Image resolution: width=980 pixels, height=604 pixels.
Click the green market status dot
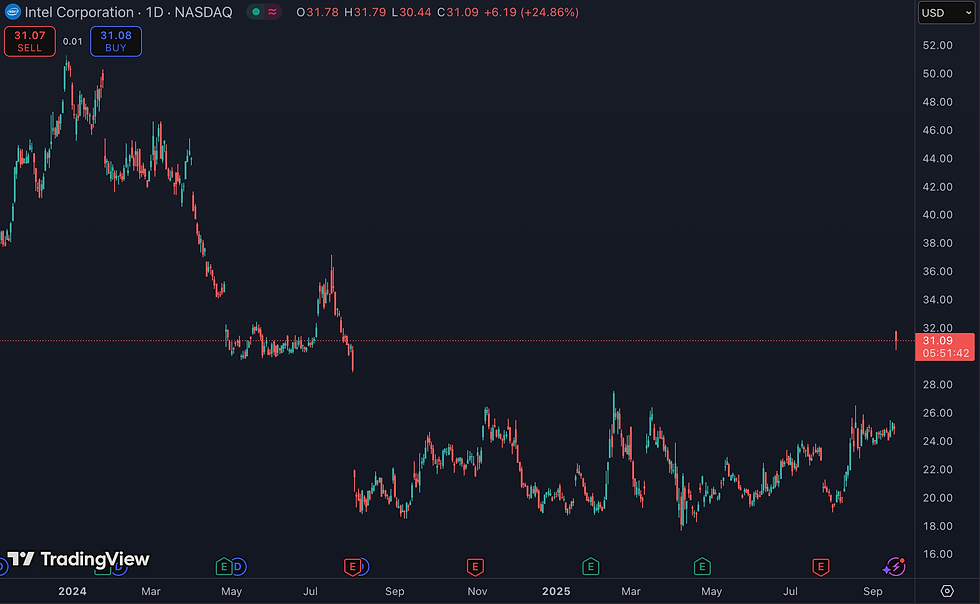pyautogui.click(x=256, y=12)
